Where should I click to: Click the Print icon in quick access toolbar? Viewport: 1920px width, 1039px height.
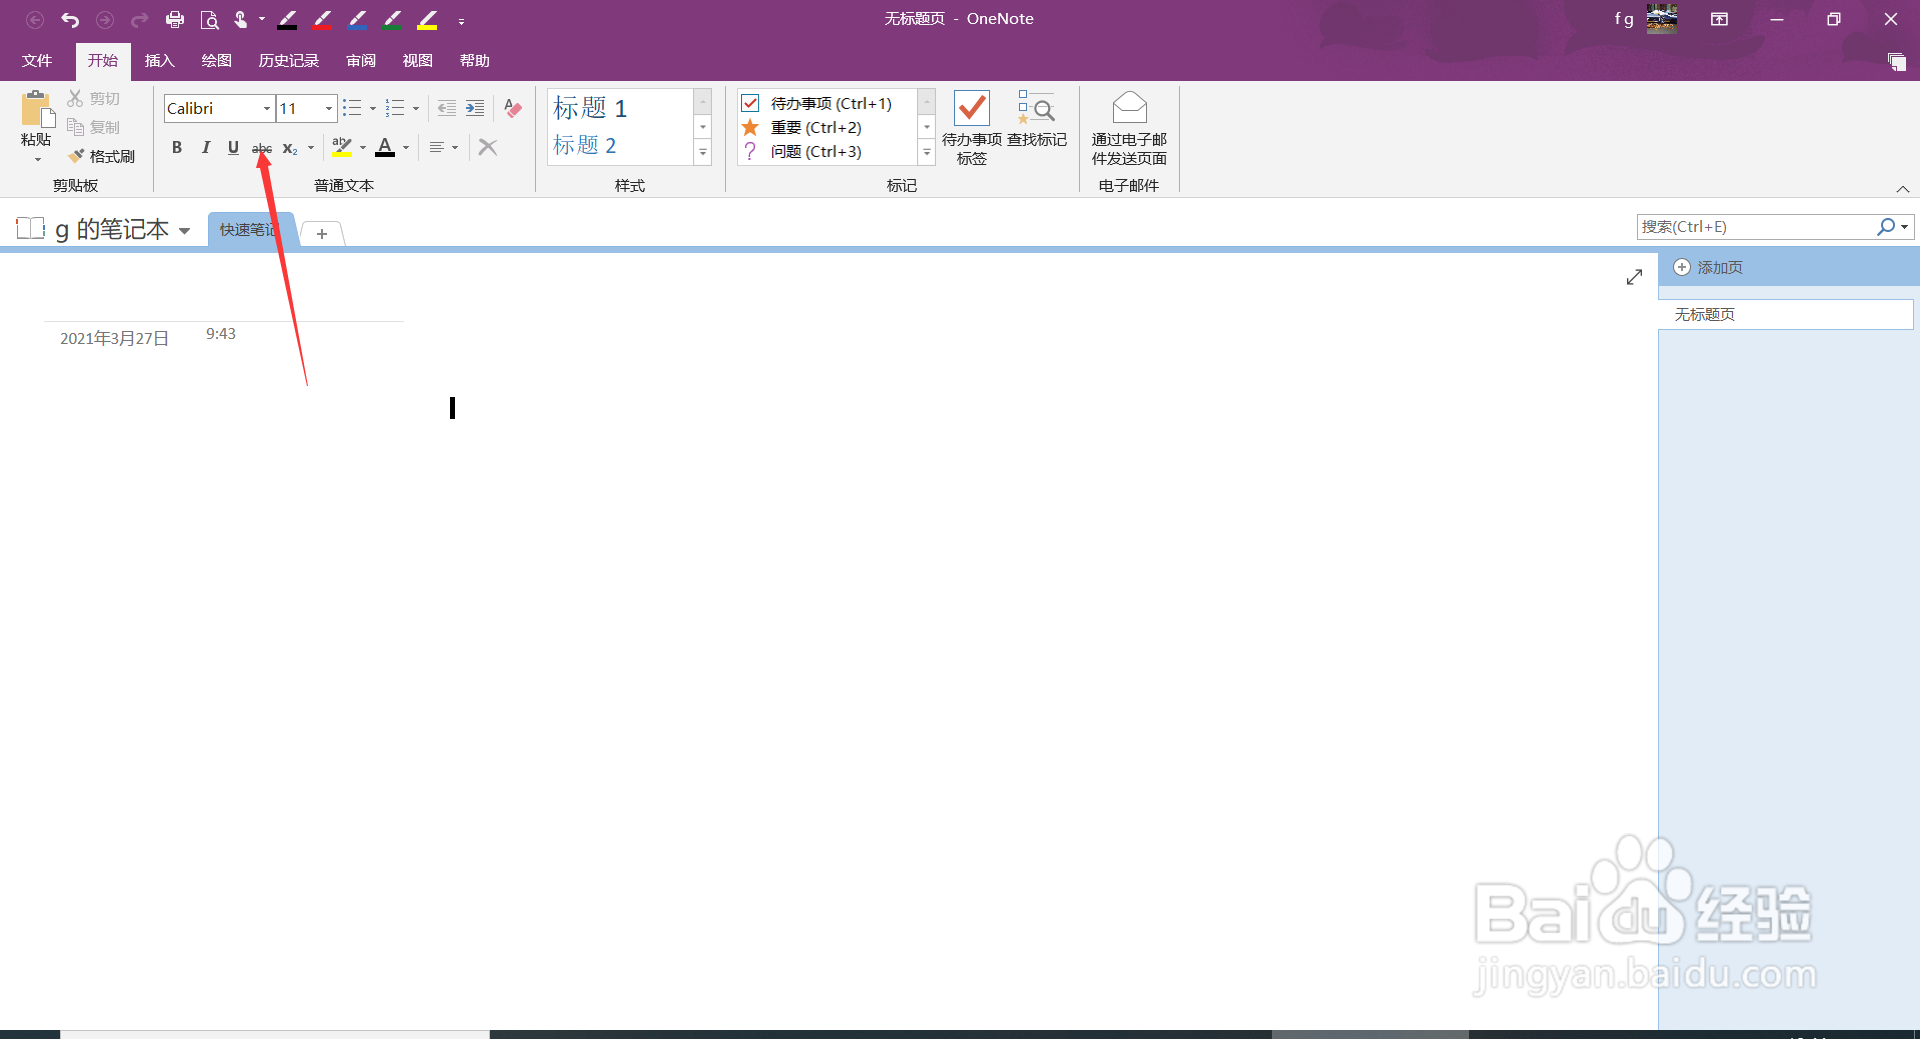coord(174,20)
